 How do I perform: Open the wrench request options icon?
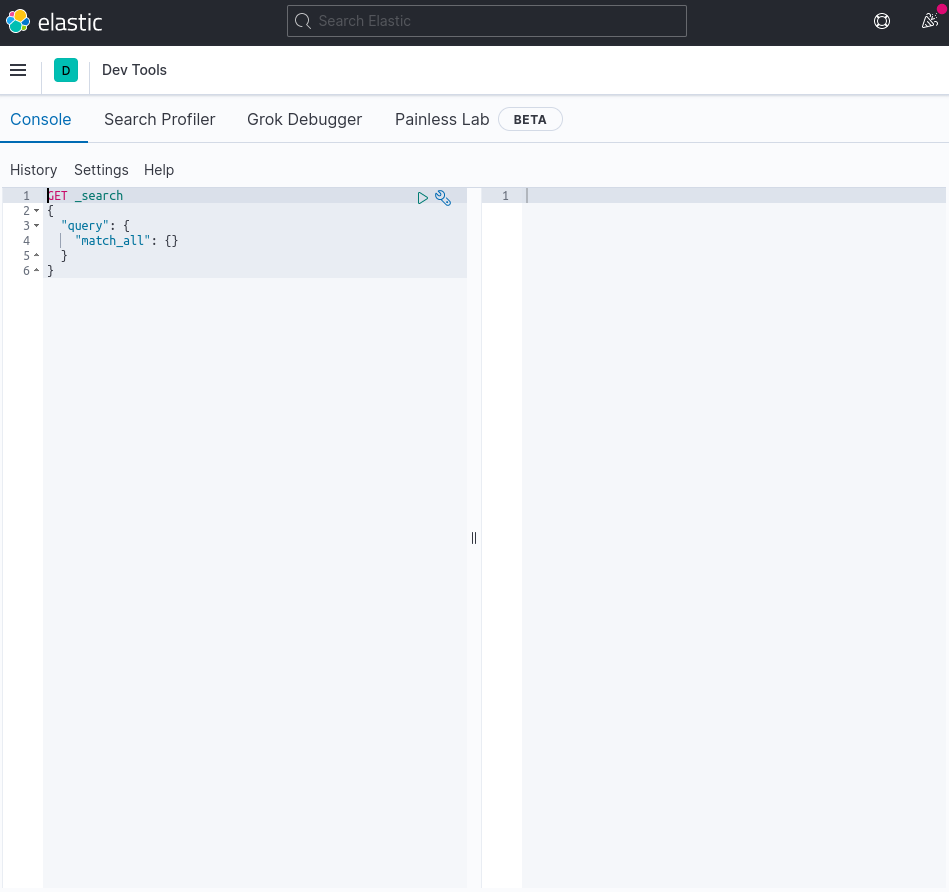[x=443, y=198]
